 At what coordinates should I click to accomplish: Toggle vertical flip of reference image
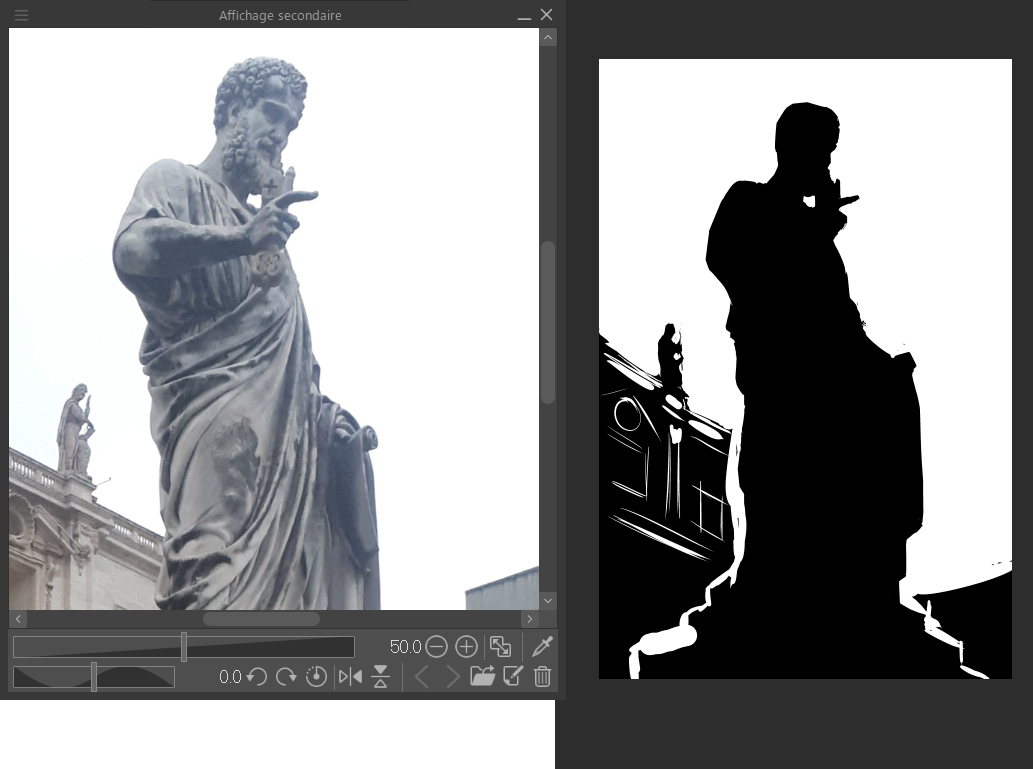(380, 677)
